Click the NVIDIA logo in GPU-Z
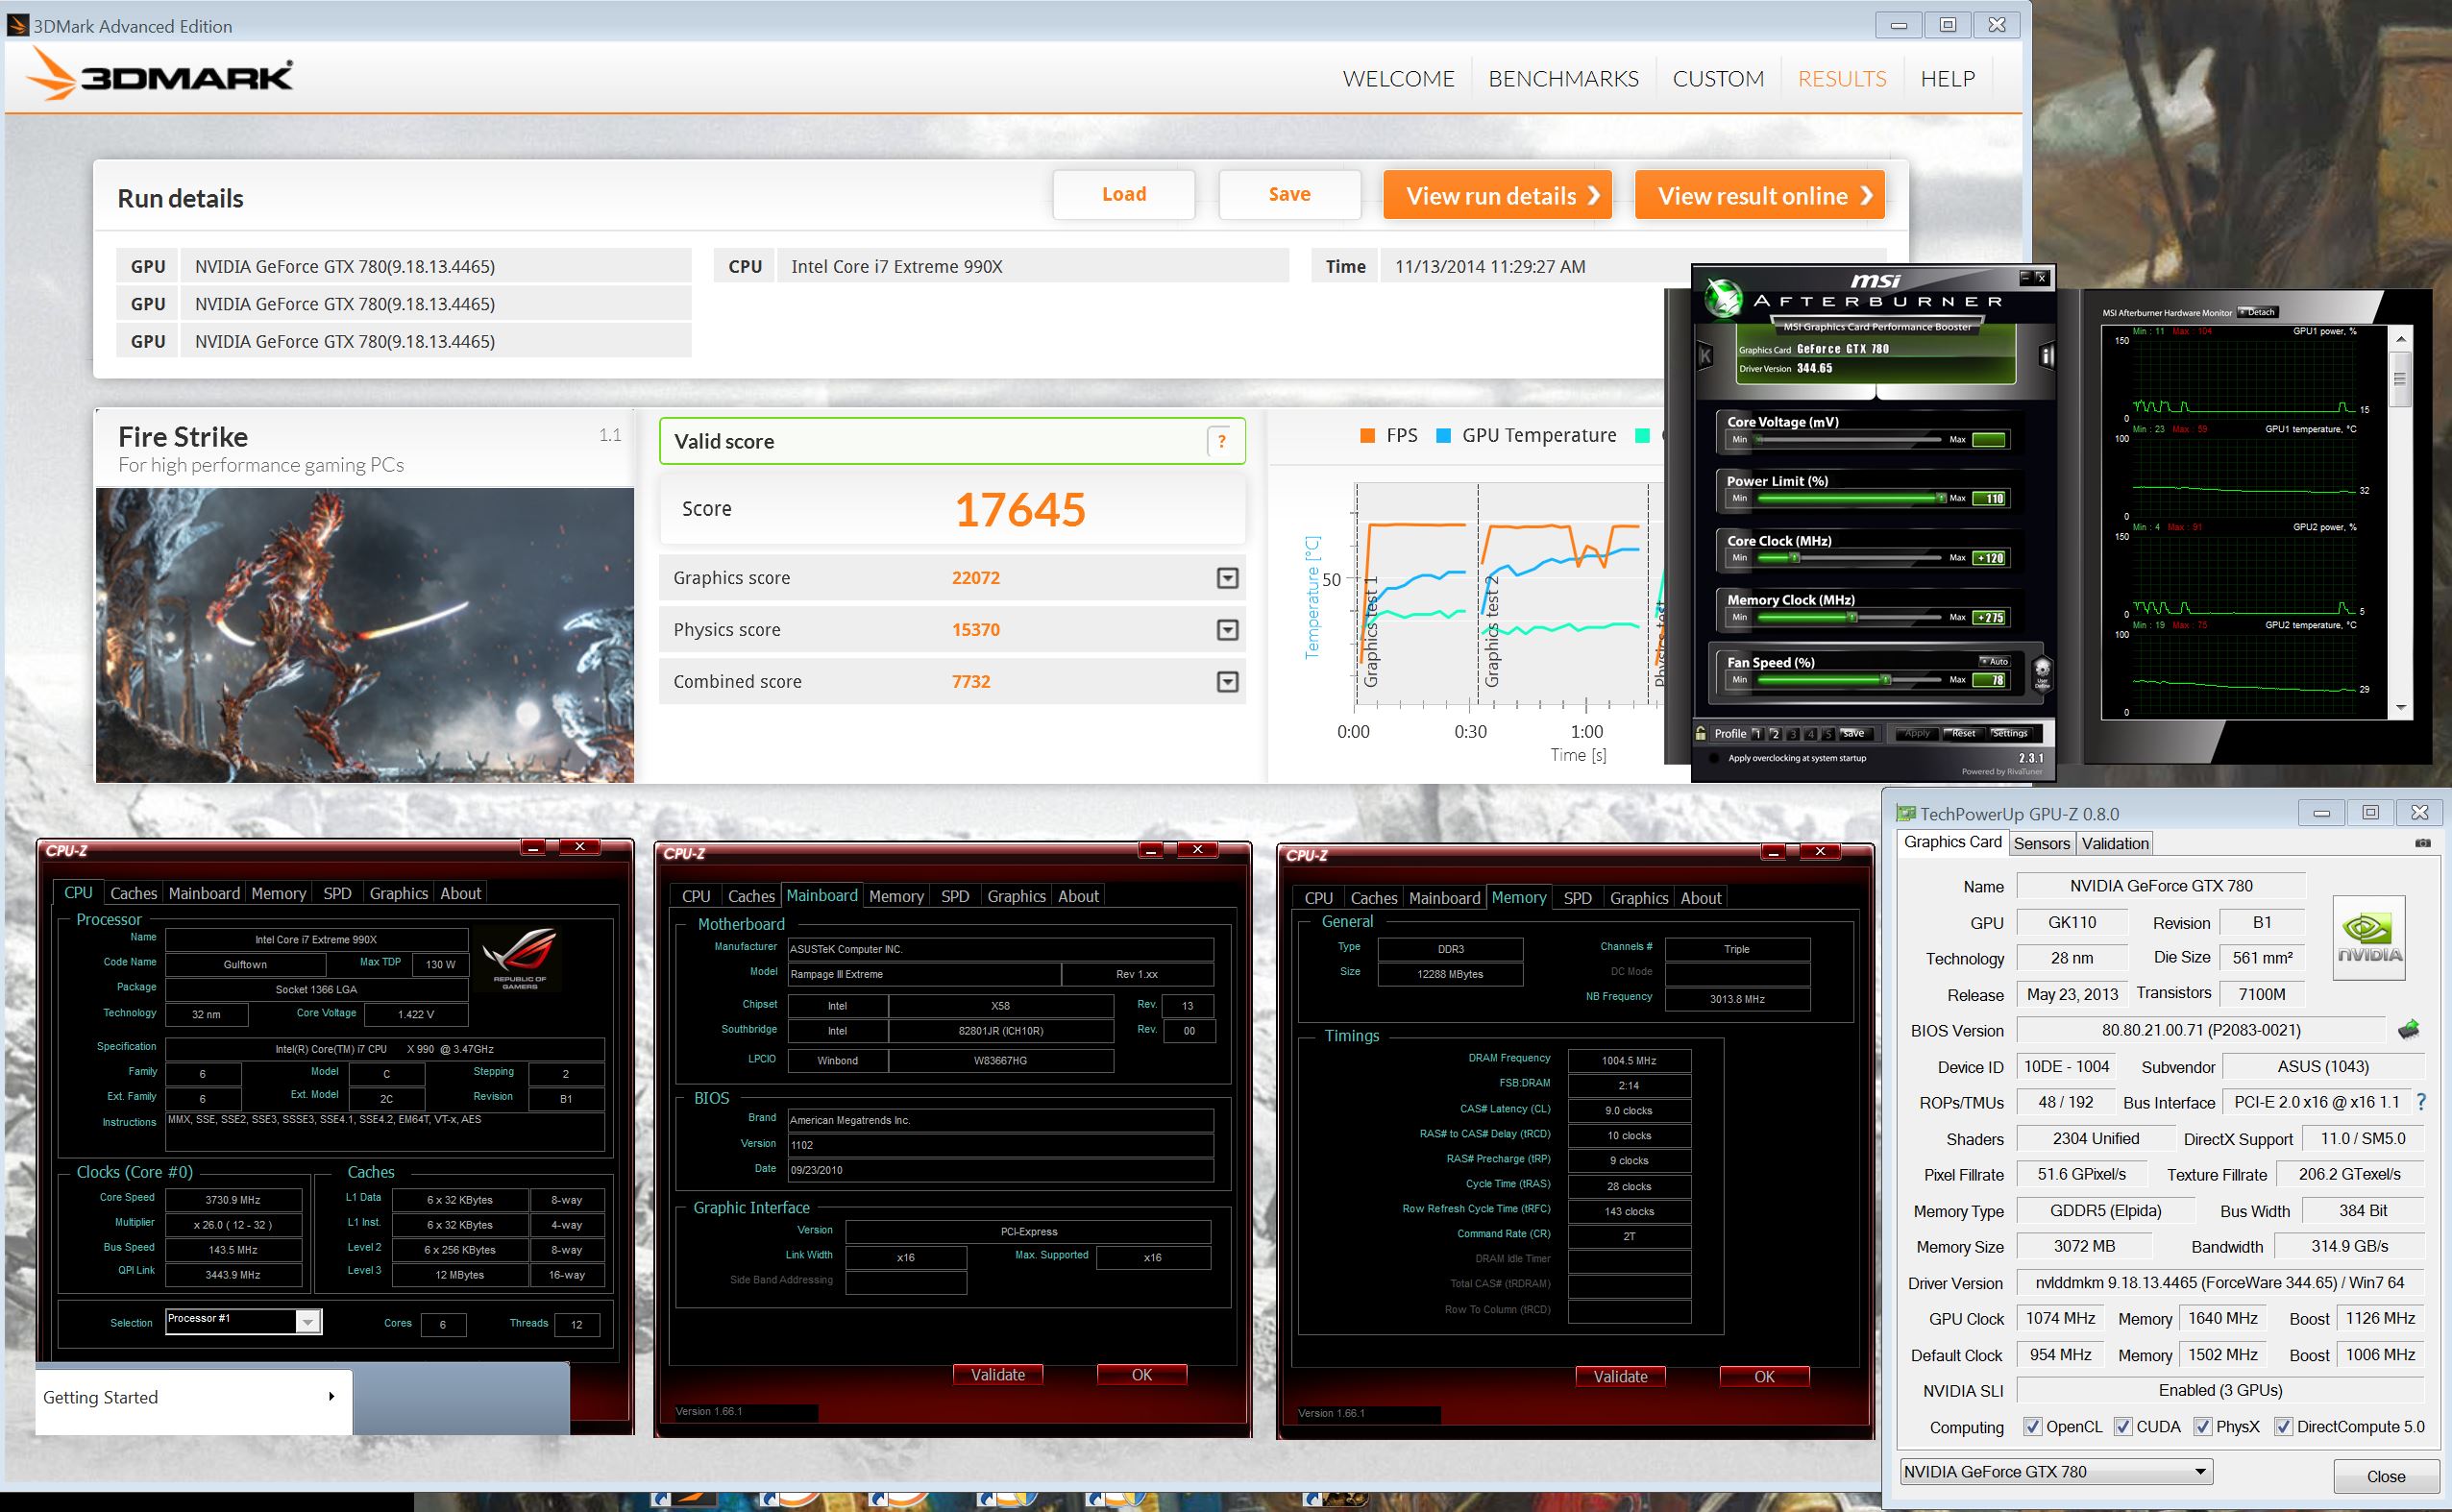The width and height of the screenshot is (2452, 1512). tap(2369, 937)
